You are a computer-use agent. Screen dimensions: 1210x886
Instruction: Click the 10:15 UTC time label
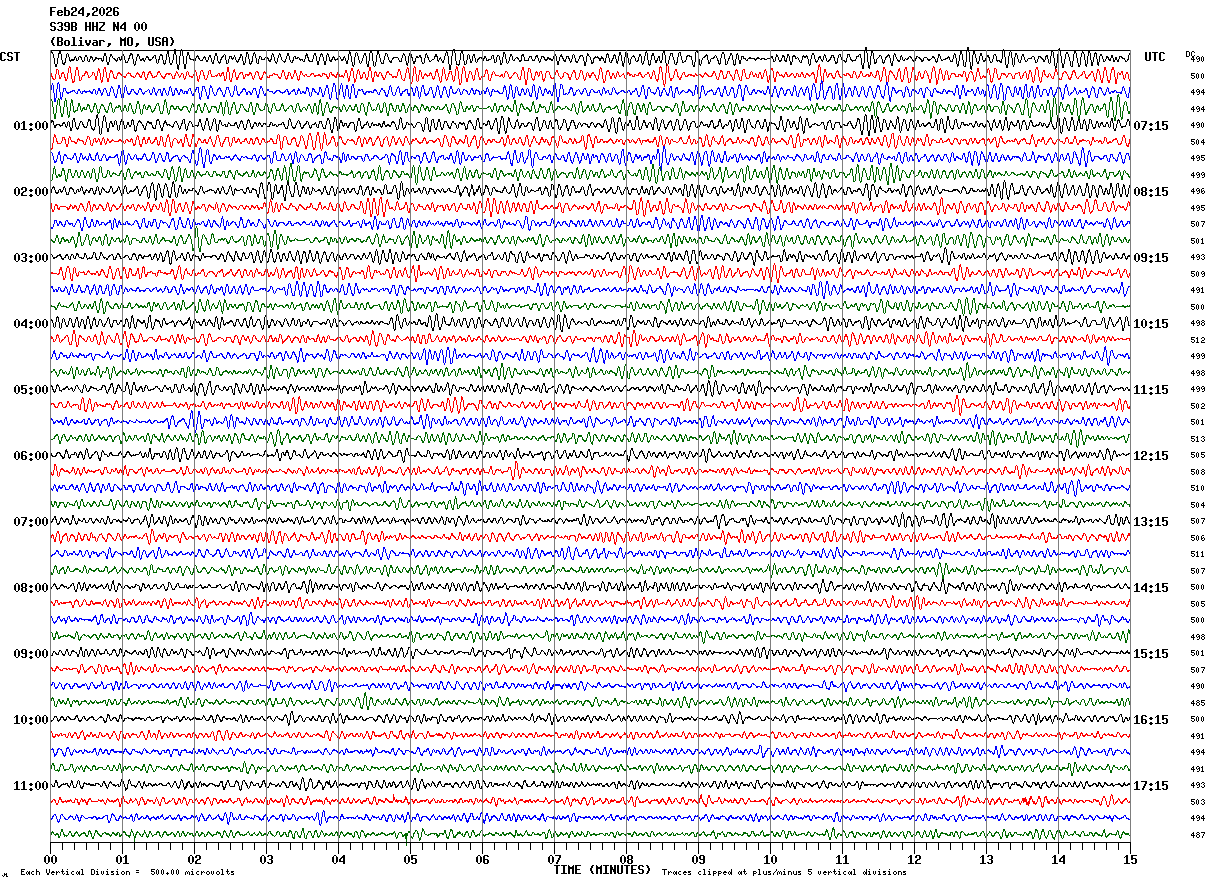(x=1151, y=324)
